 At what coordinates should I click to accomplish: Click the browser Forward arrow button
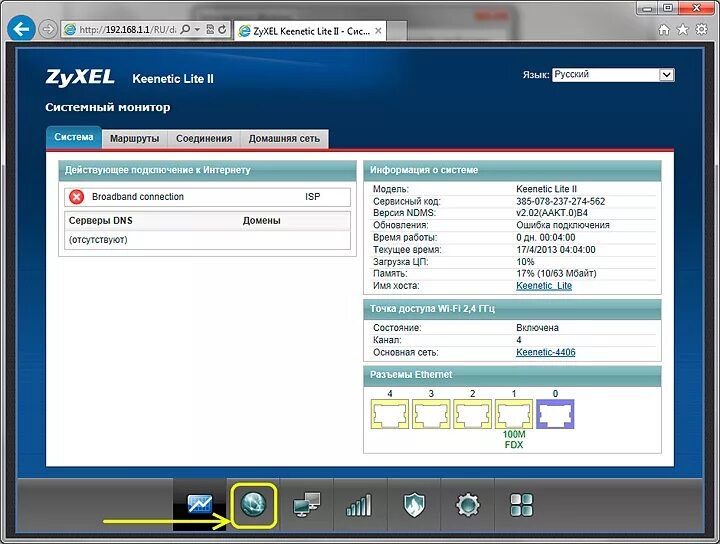click(47, 29)
